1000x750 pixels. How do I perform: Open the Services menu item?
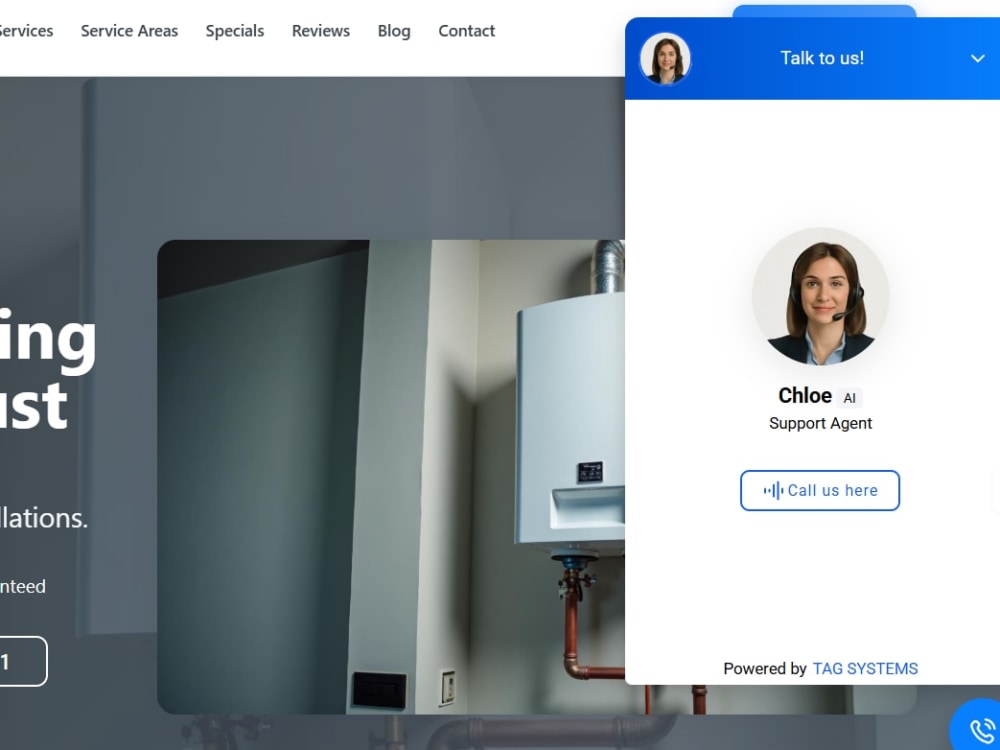tap(26, 31)
